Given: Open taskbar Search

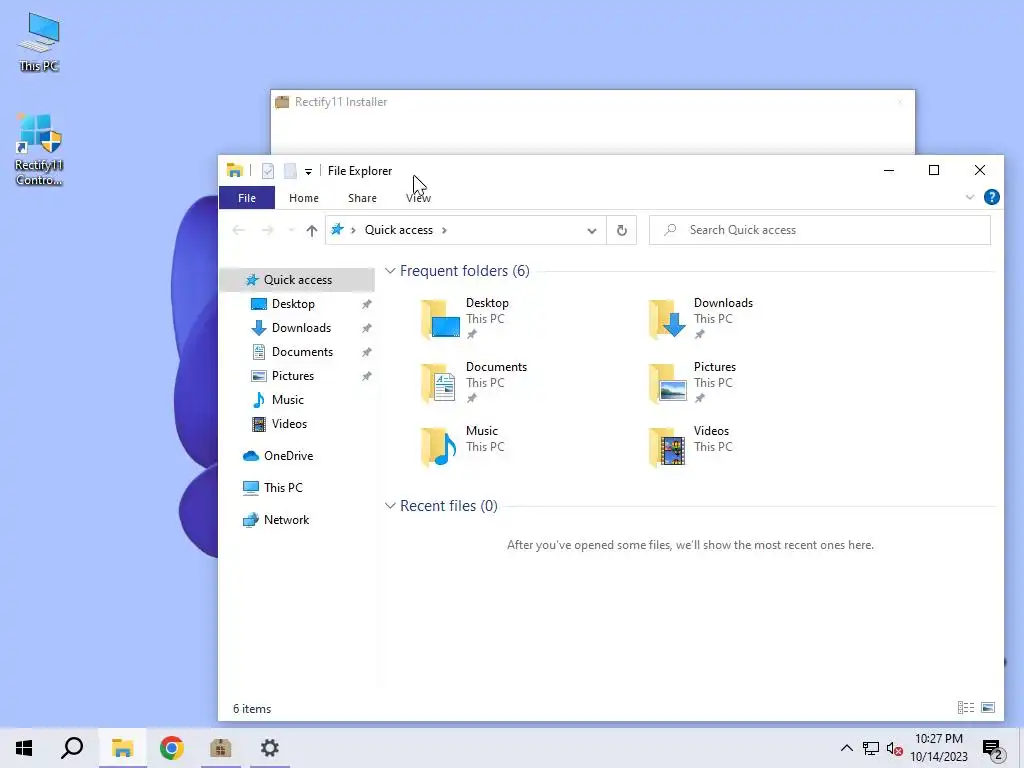Looking at the screenshot, I should 72,748.
